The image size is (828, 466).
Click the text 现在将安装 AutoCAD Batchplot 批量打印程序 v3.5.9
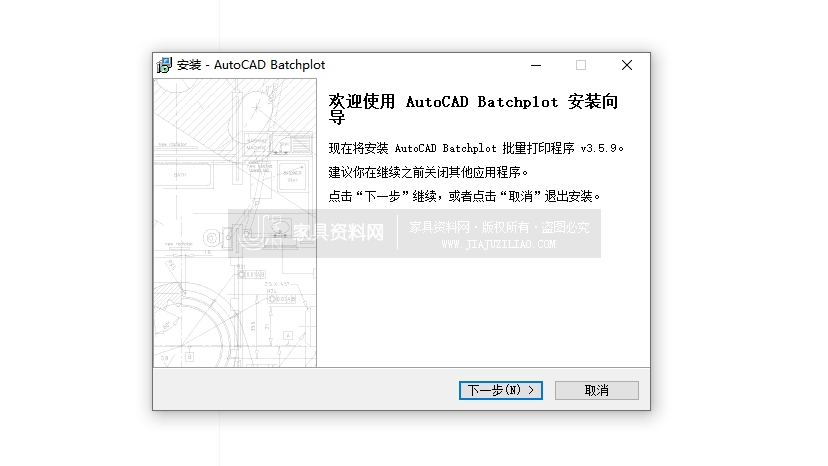(476, 148)
